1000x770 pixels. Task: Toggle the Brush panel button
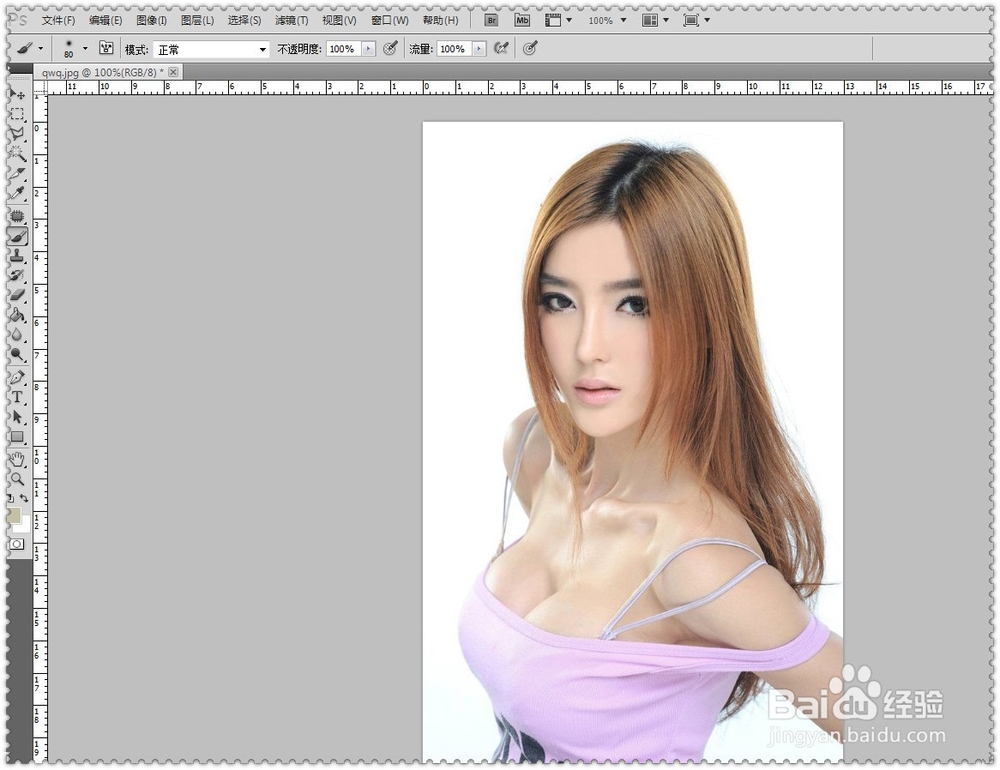tap(106, 48)
